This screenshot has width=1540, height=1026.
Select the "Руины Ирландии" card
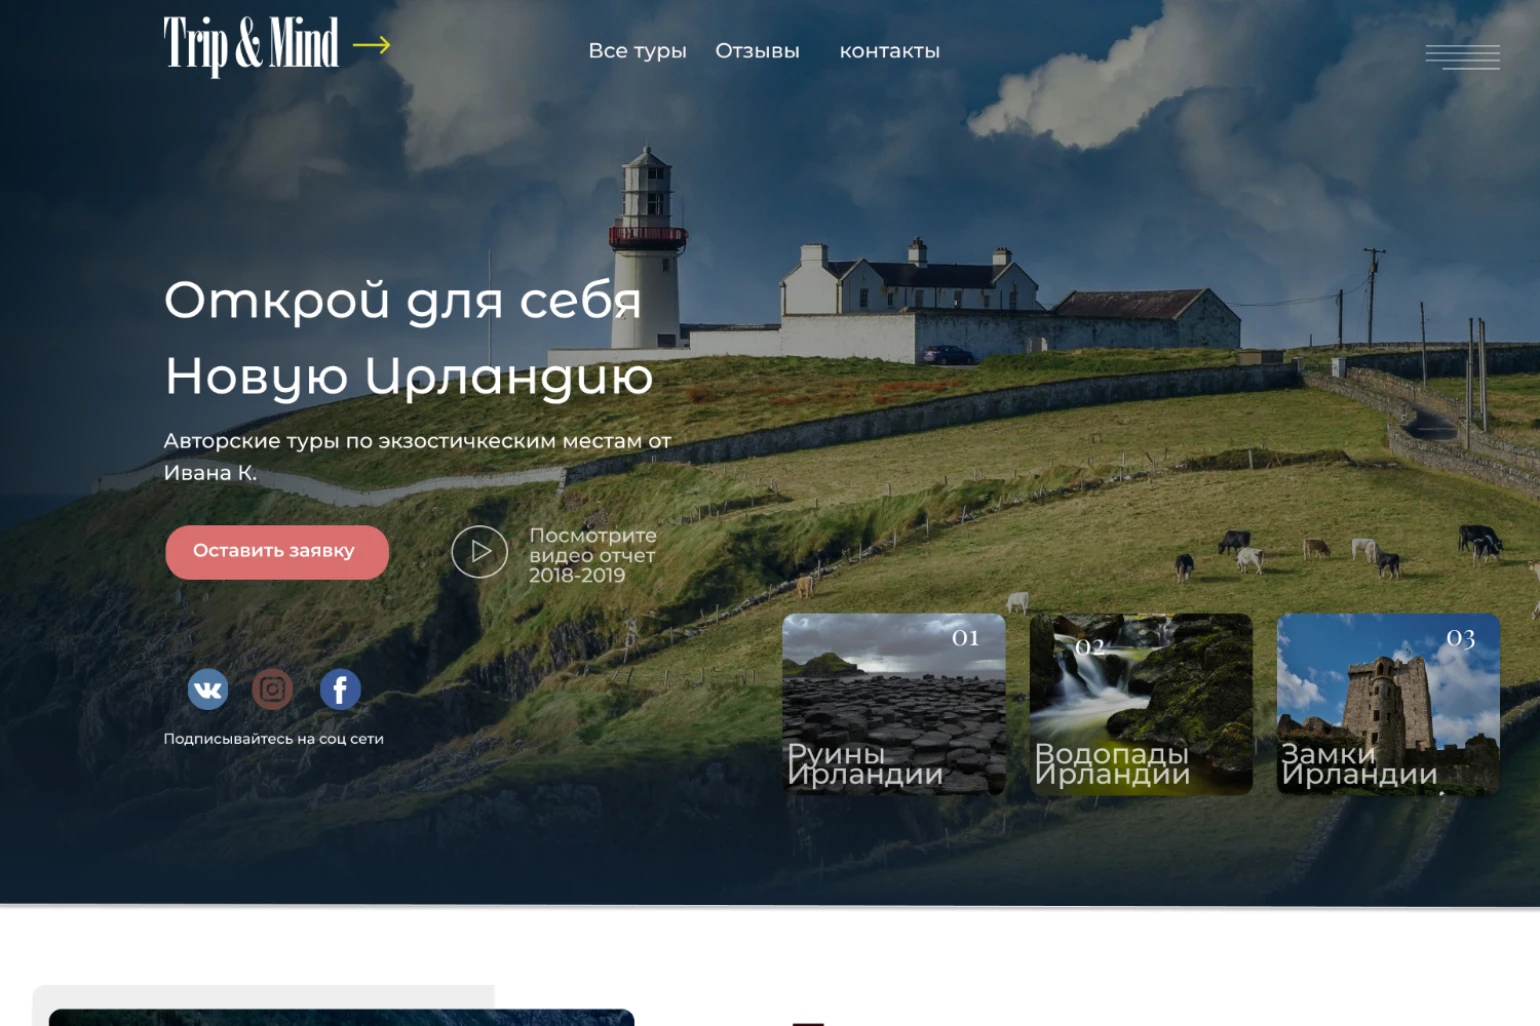coord(894,704)
